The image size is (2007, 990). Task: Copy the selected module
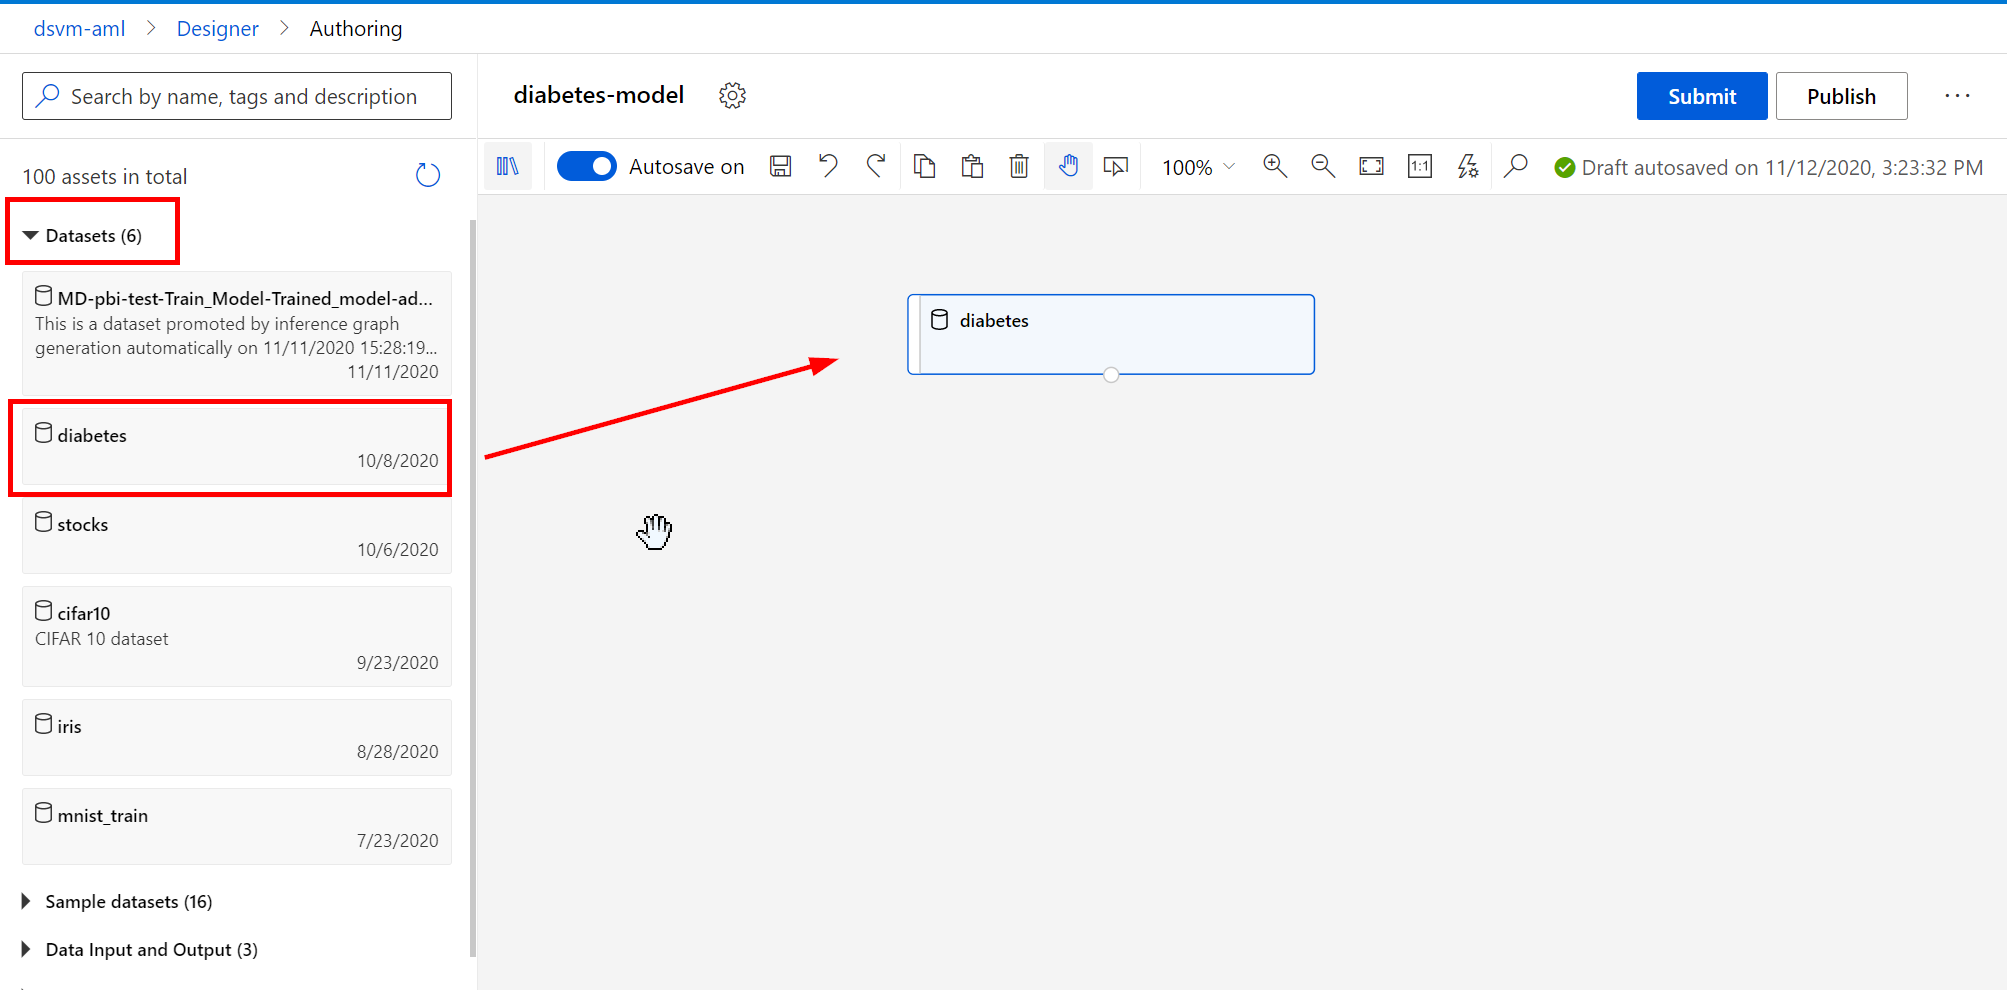tap(924, 166)
